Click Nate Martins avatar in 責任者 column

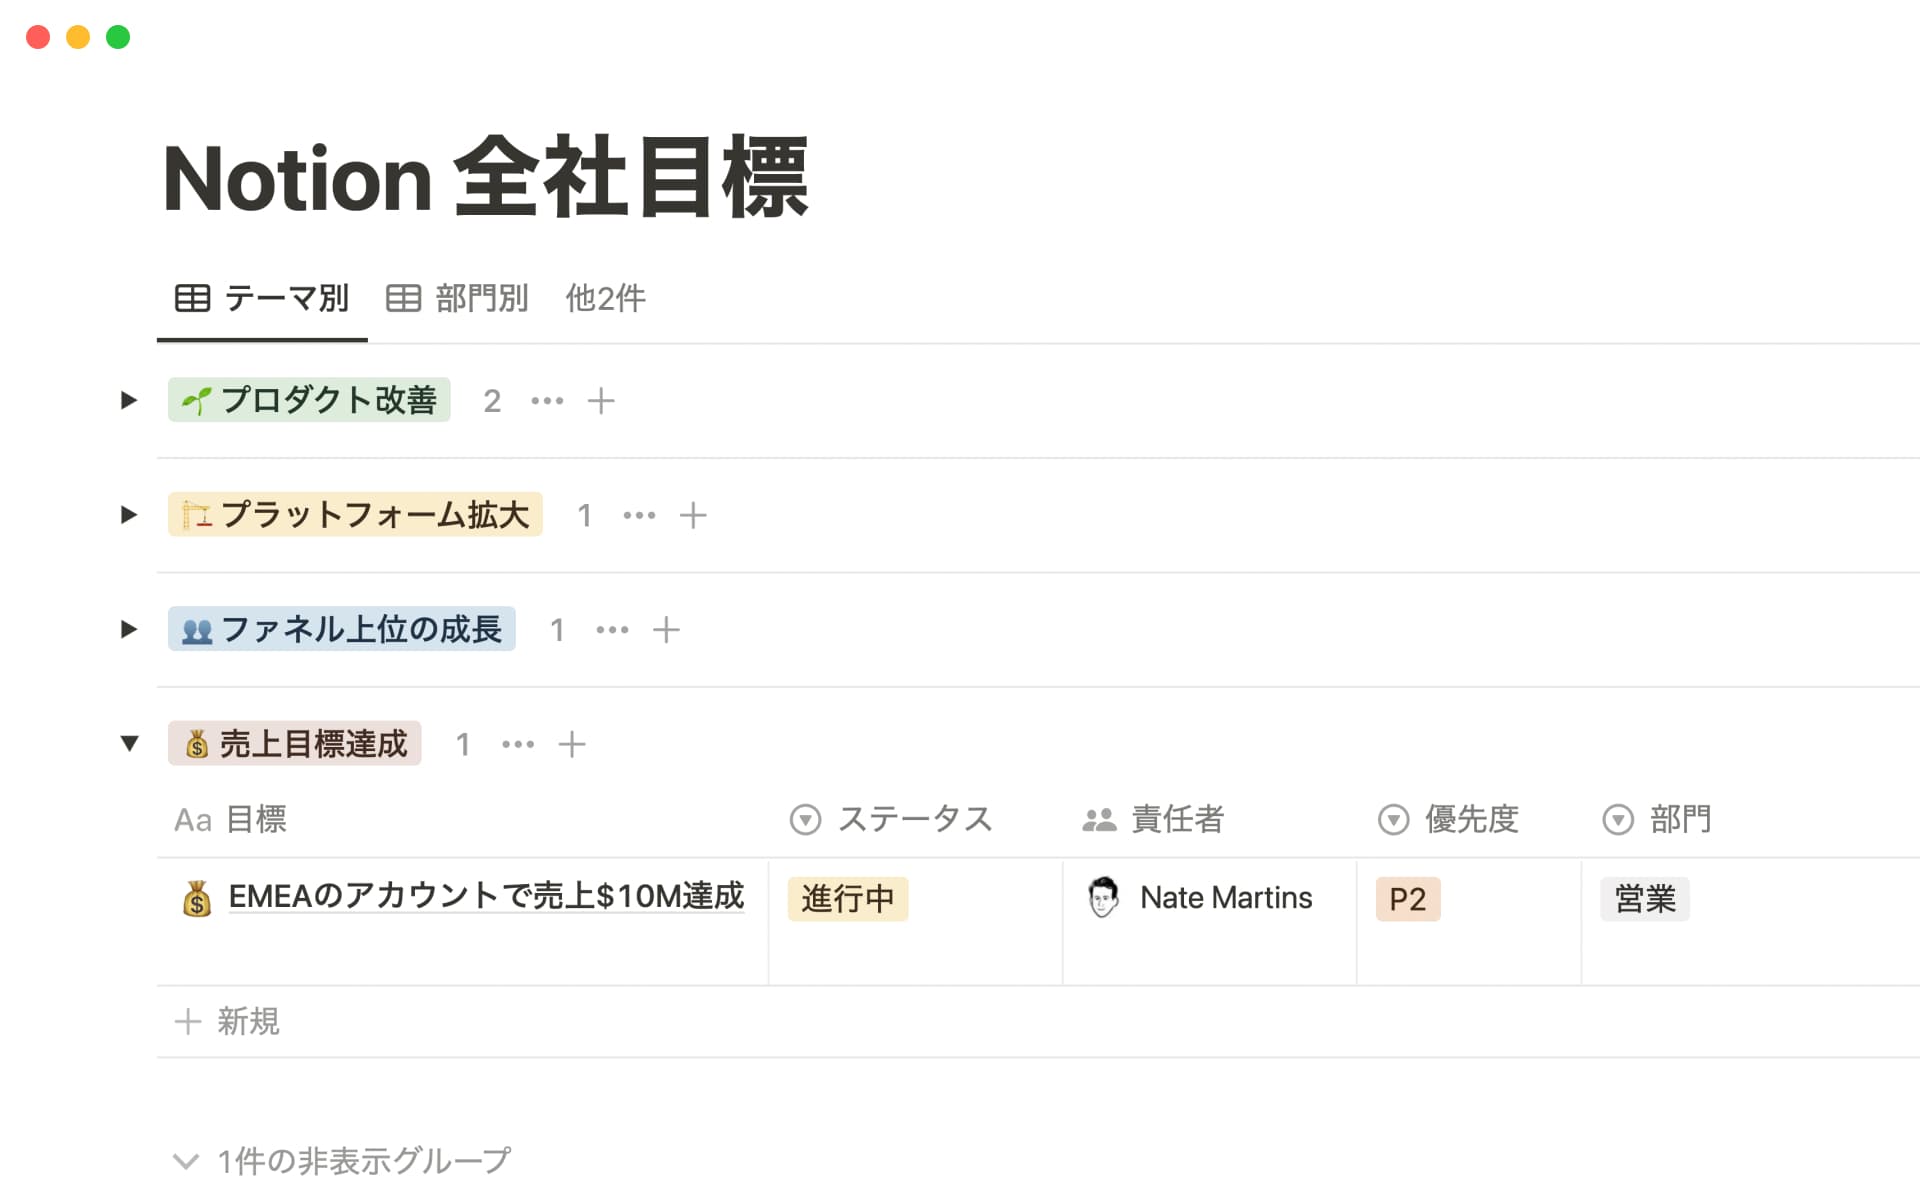[1103, 897]
